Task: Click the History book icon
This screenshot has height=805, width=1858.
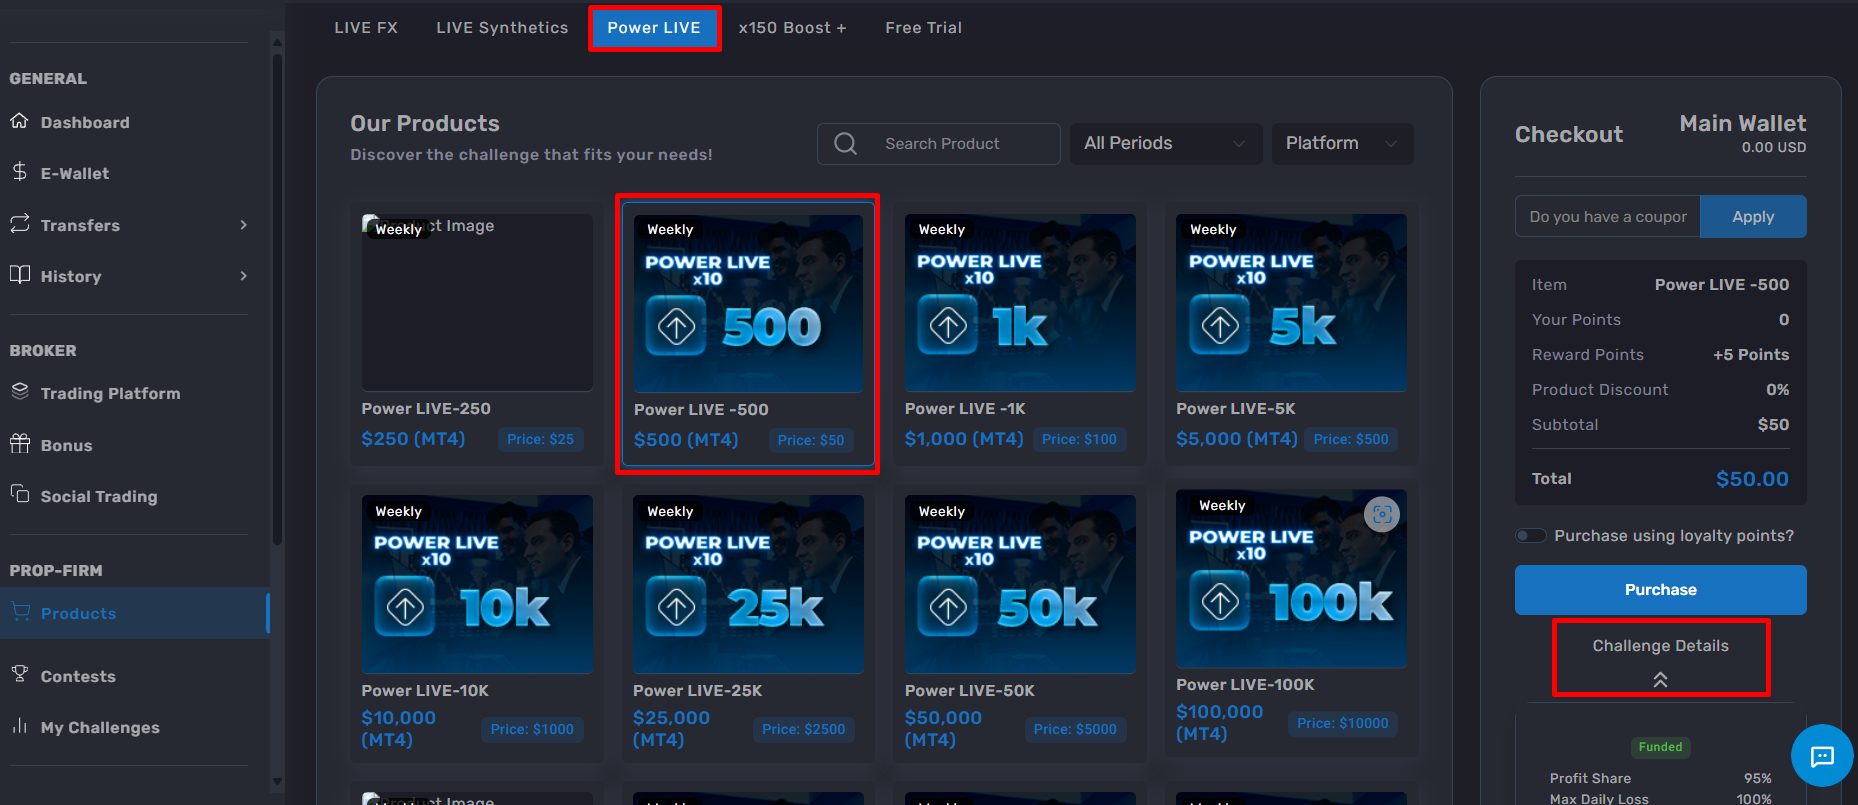Action: click(19, 274)
